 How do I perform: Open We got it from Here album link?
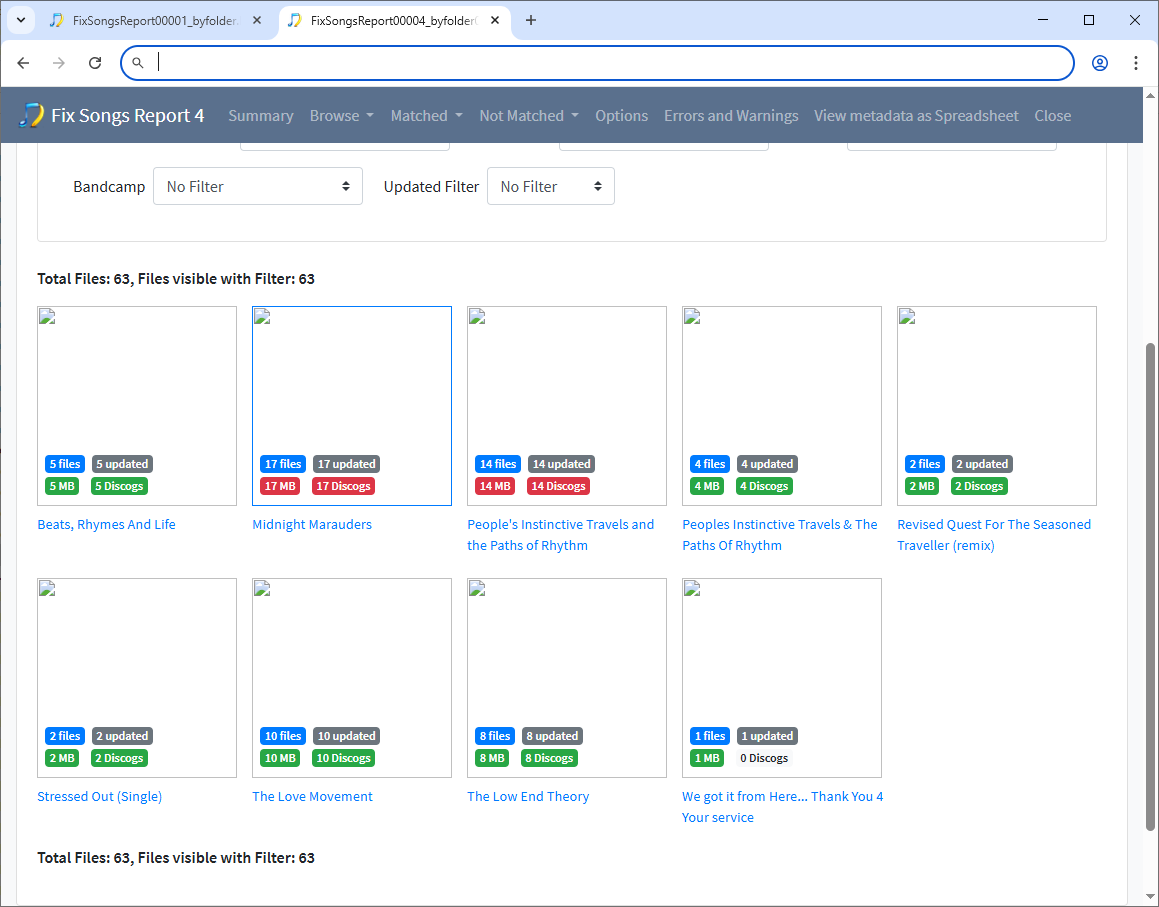pyautogui.click(x=783, y=806)
